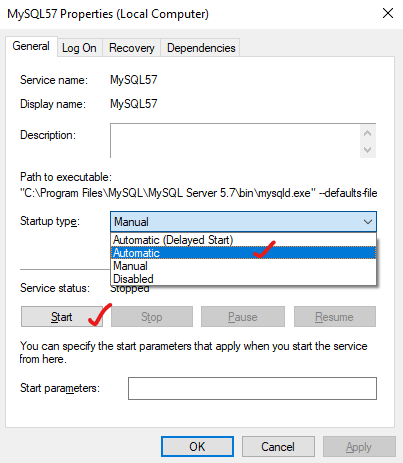The width and height of the screenshot is (403, 463).
Task: Click the Resume service button
Action: click(x=335, y=317)
